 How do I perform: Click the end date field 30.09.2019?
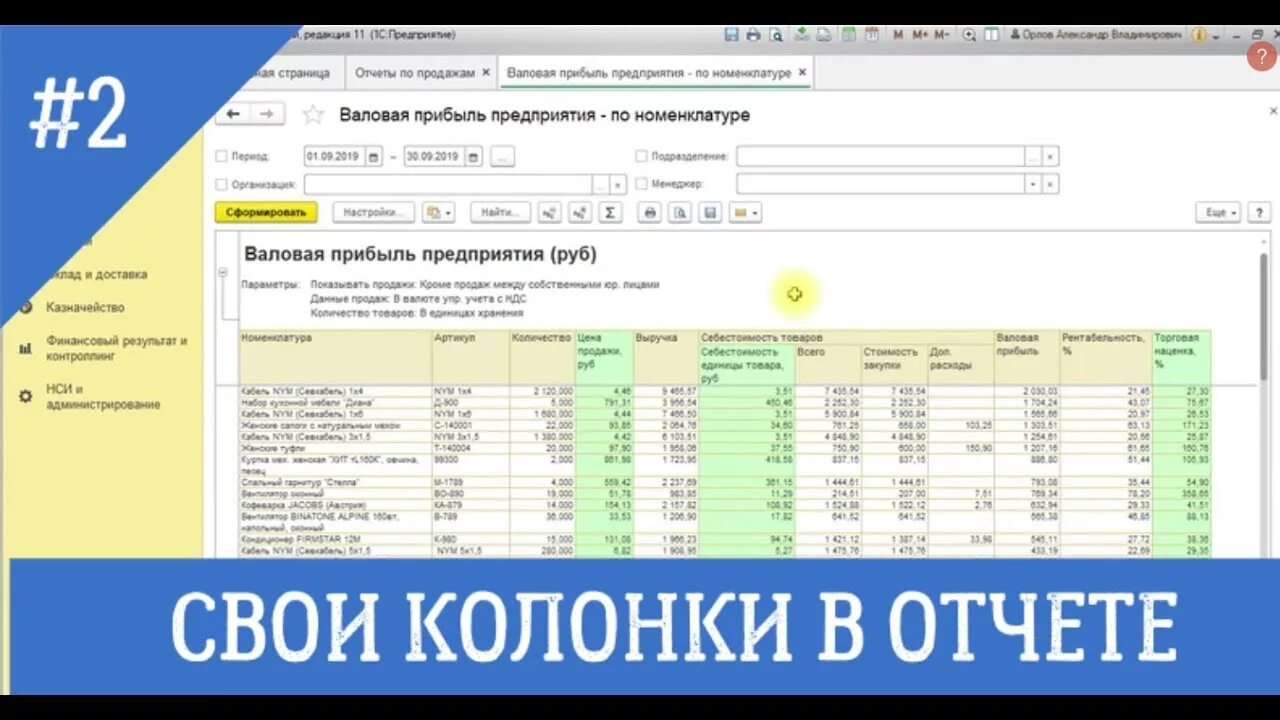point(434,157)
